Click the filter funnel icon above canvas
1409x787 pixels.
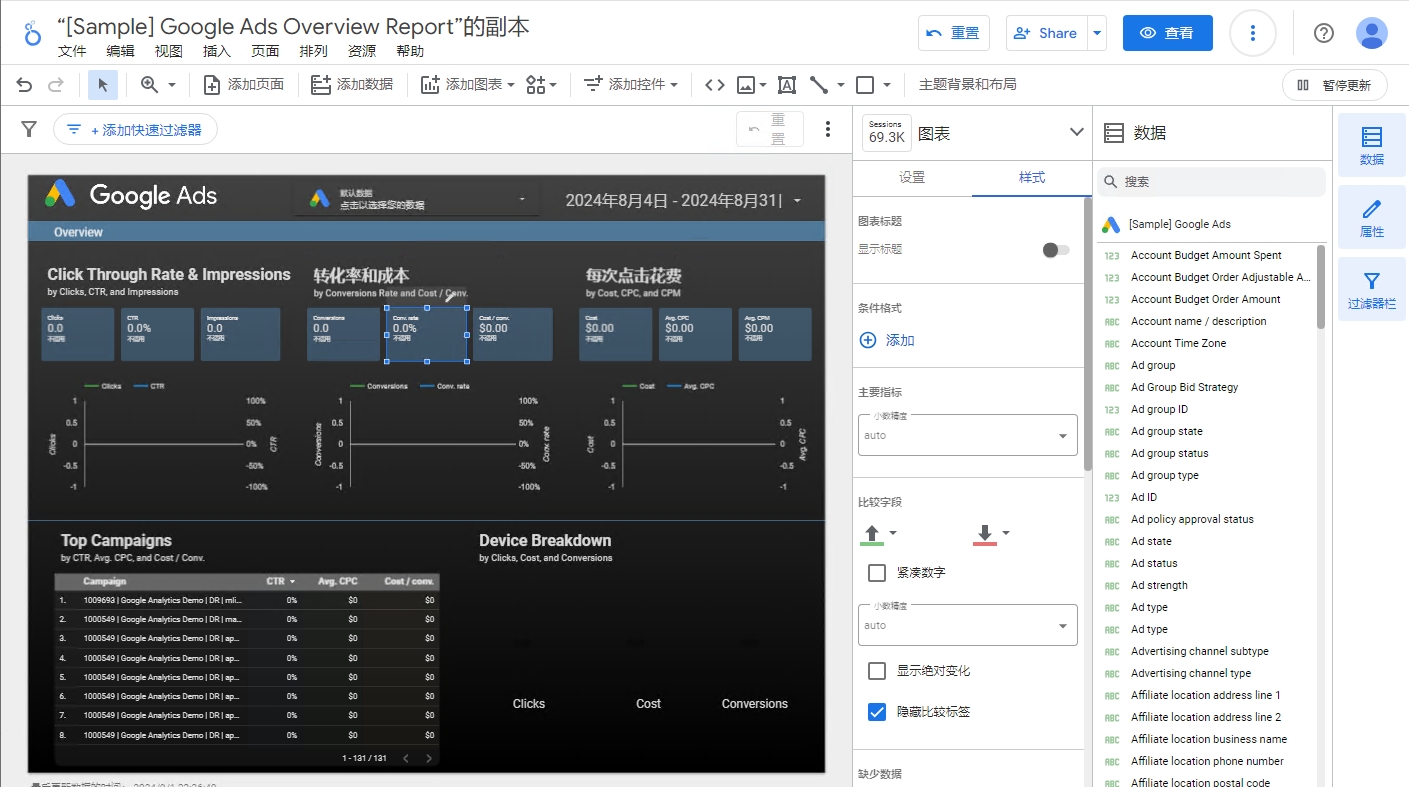tap(29, 129)
